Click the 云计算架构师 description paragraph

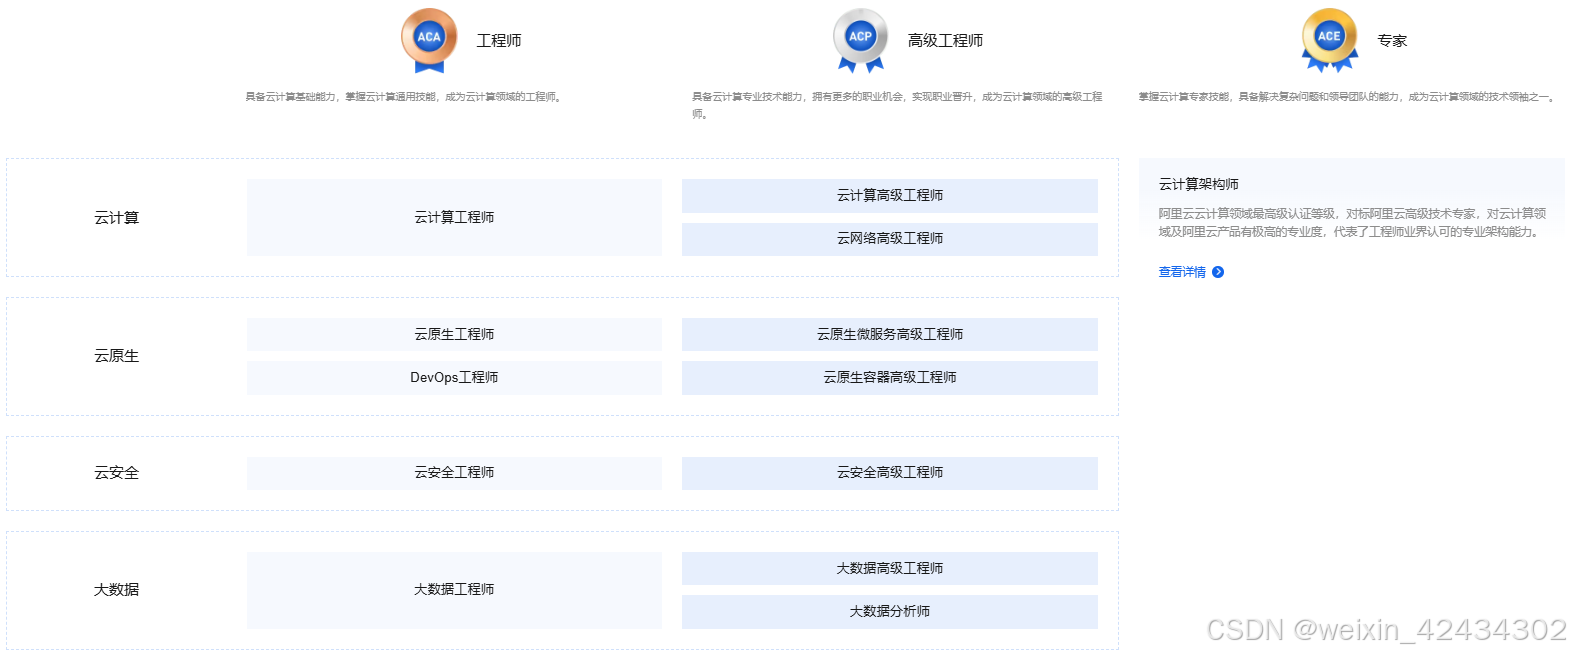1352,223
